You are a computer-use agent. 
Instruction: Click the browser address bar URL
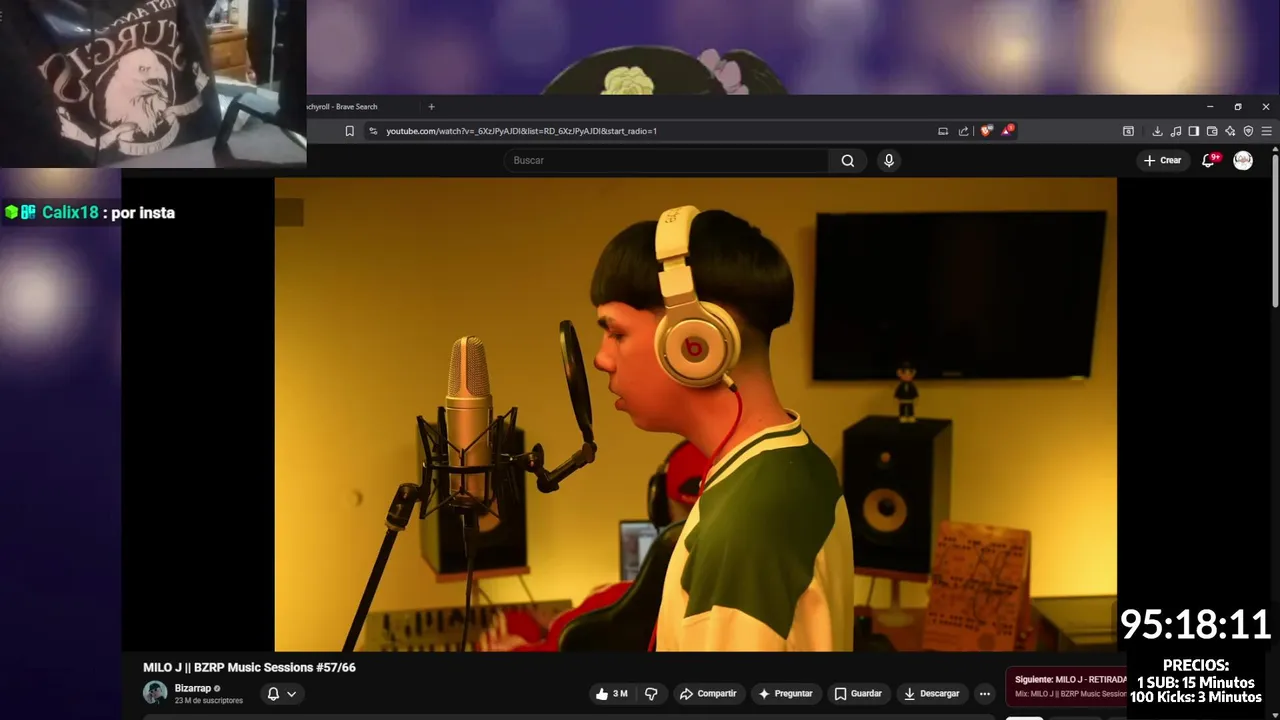coord(522,131)
